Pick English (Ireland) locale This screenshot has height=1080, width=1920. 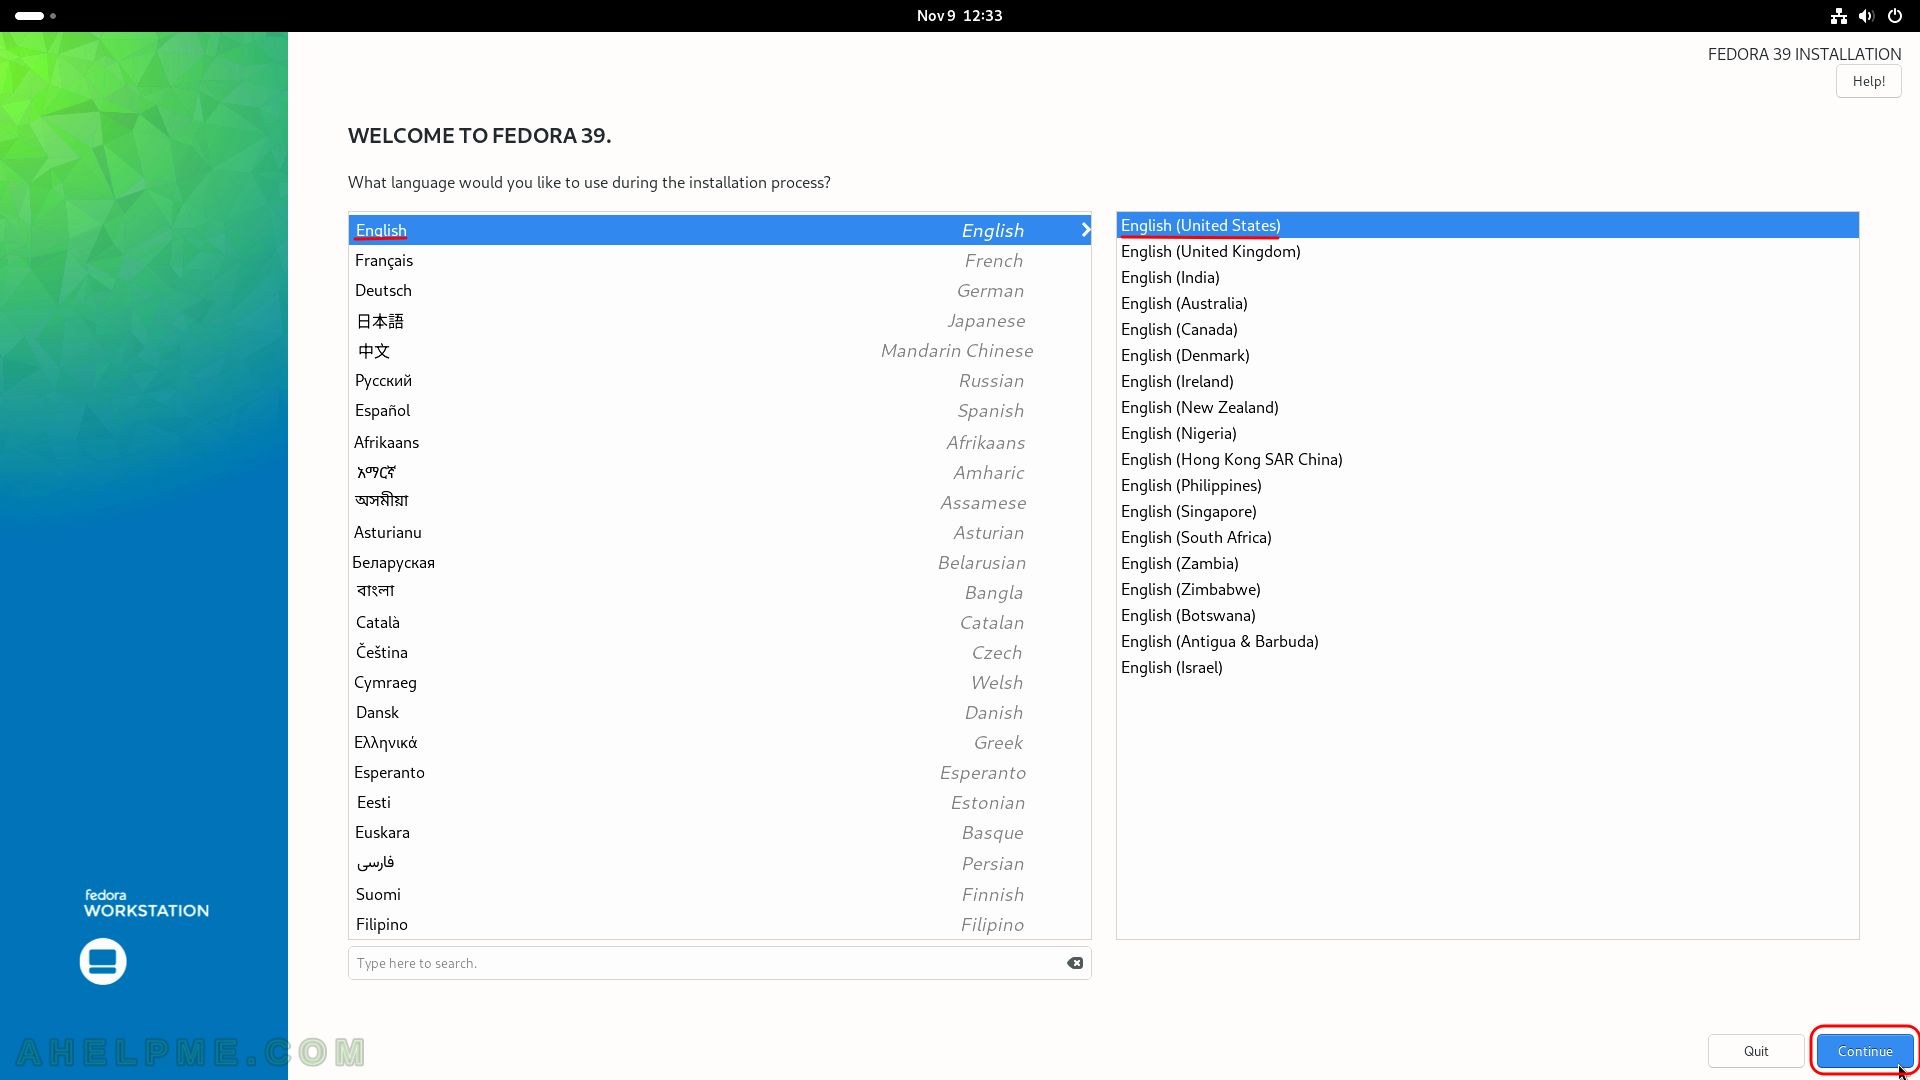coord(1487,381)
